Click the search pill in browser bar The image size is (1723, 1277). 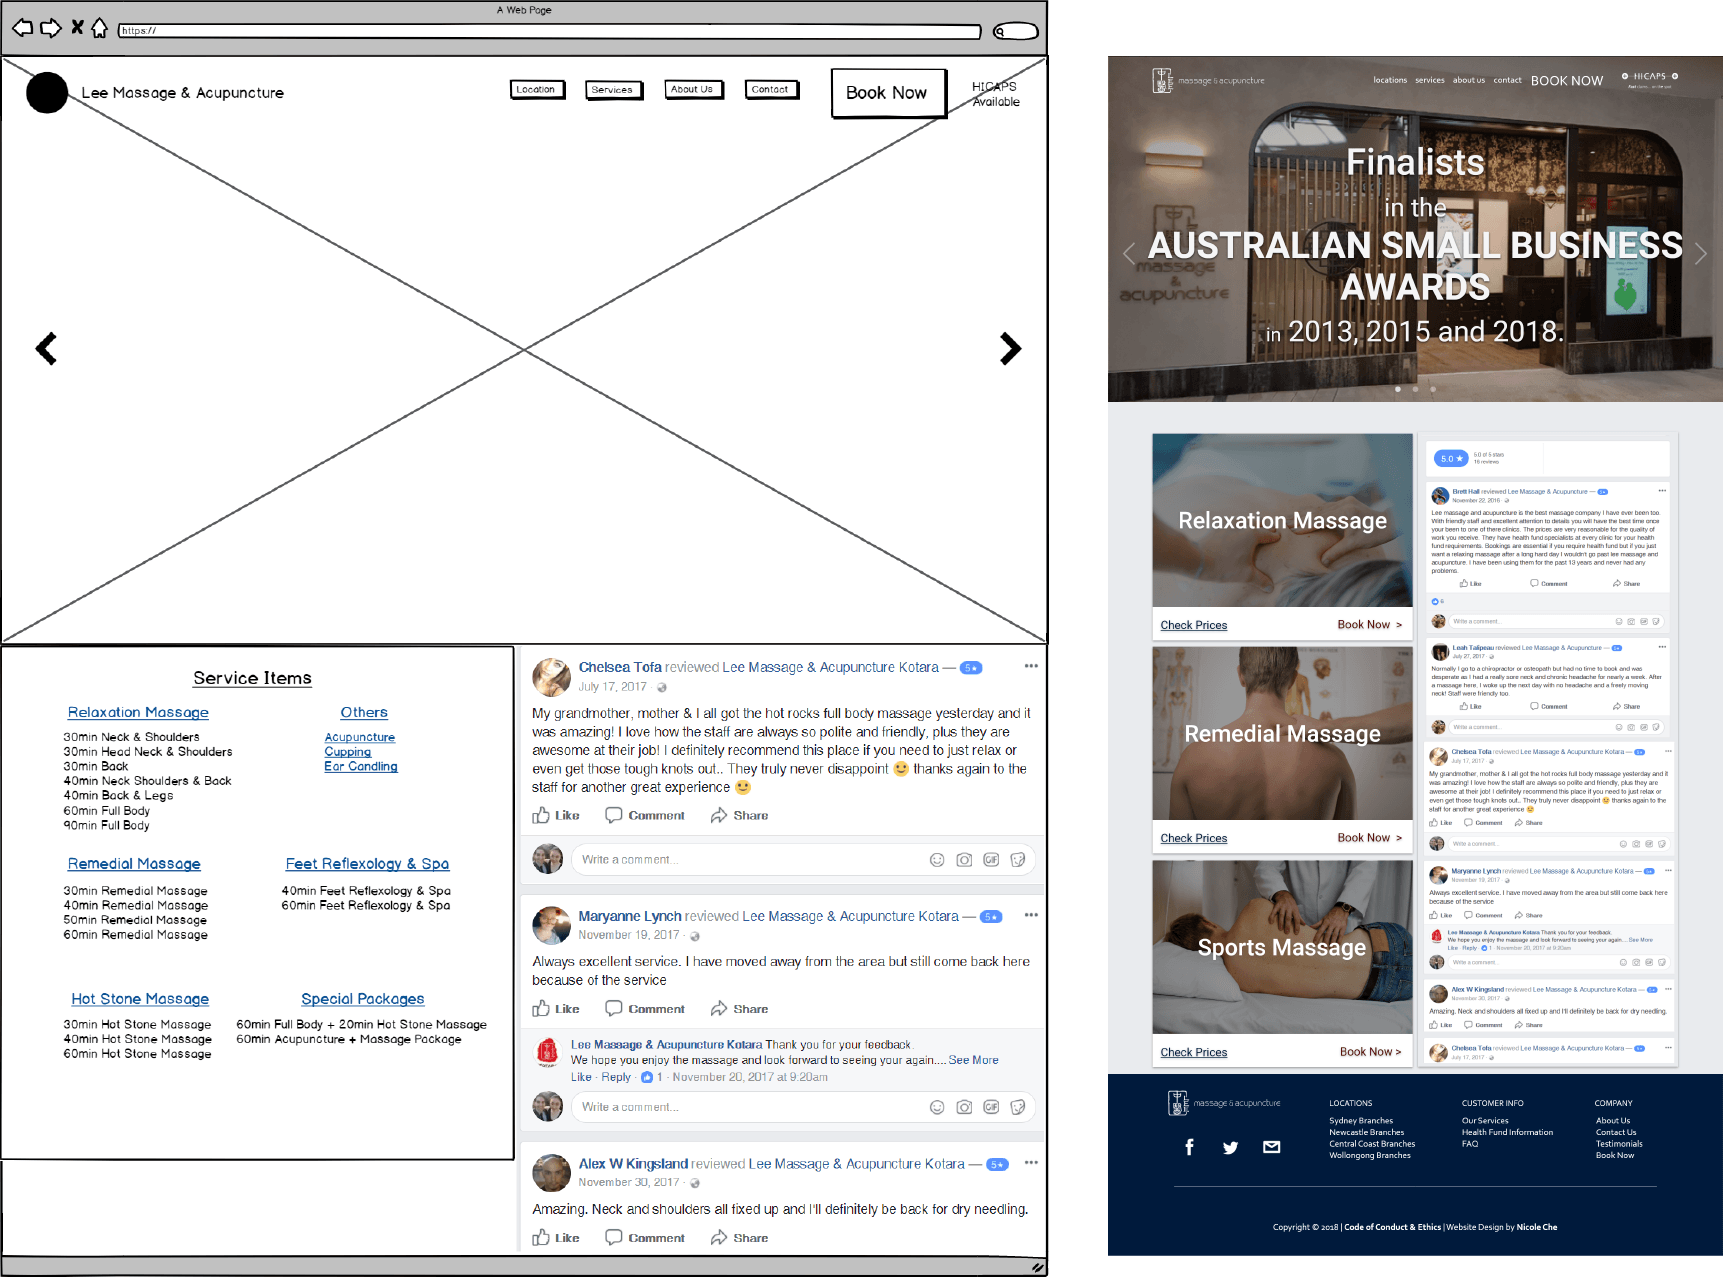coord(1015,32)
